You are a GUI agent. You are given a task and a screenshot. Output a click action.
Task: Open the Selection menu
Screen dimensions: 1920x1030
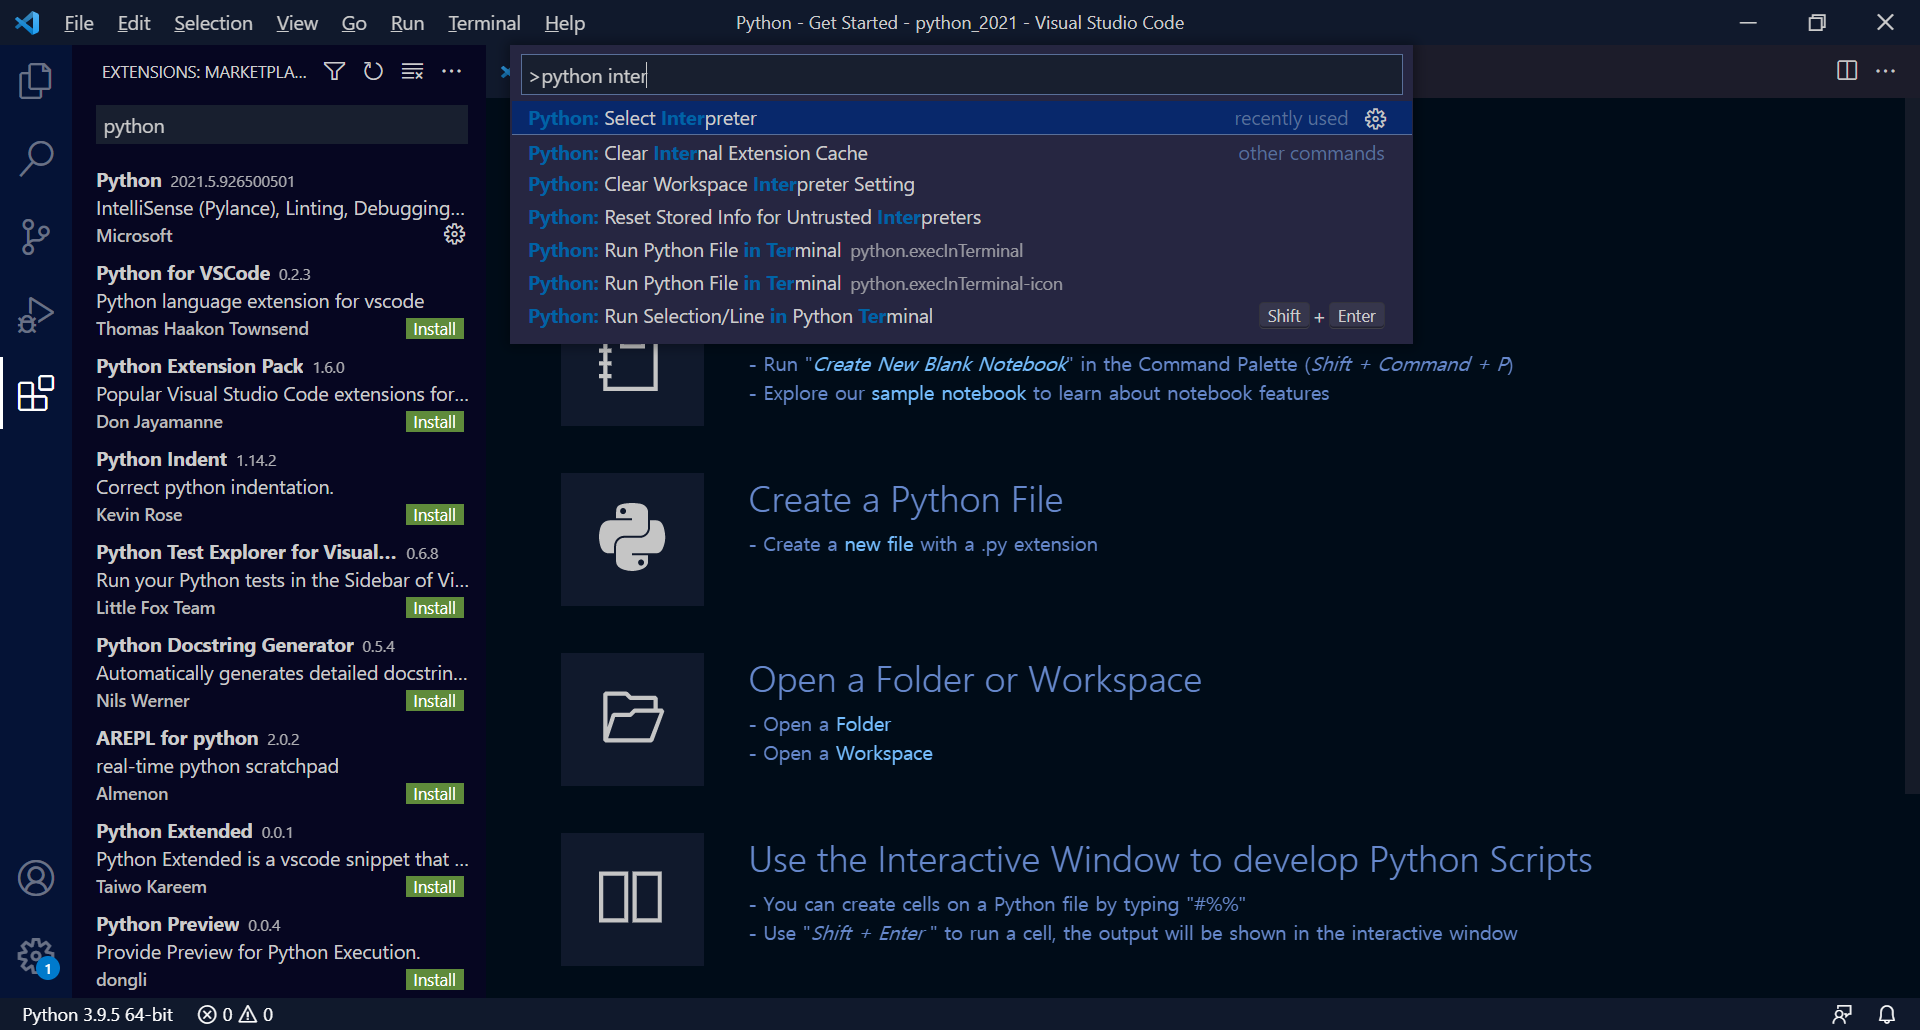point(213,23)
